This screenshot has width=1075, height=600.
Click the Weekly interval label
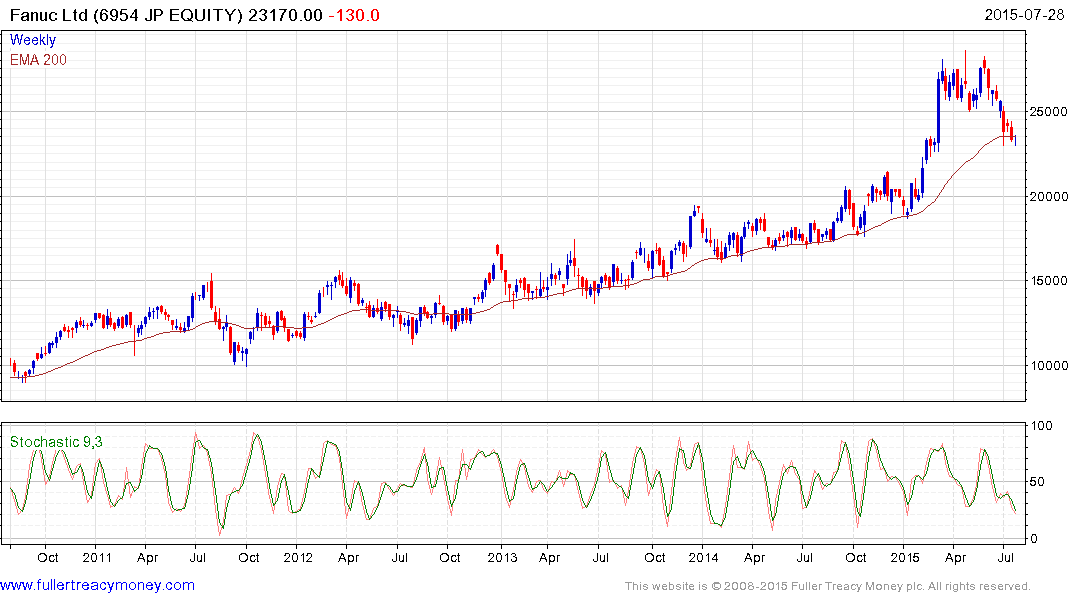(33, 40)
